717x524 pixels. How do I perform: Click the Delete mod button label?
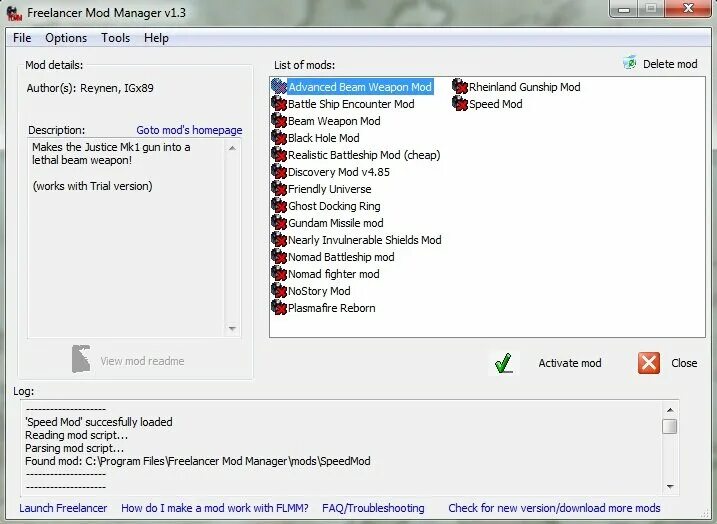[670, 64]
